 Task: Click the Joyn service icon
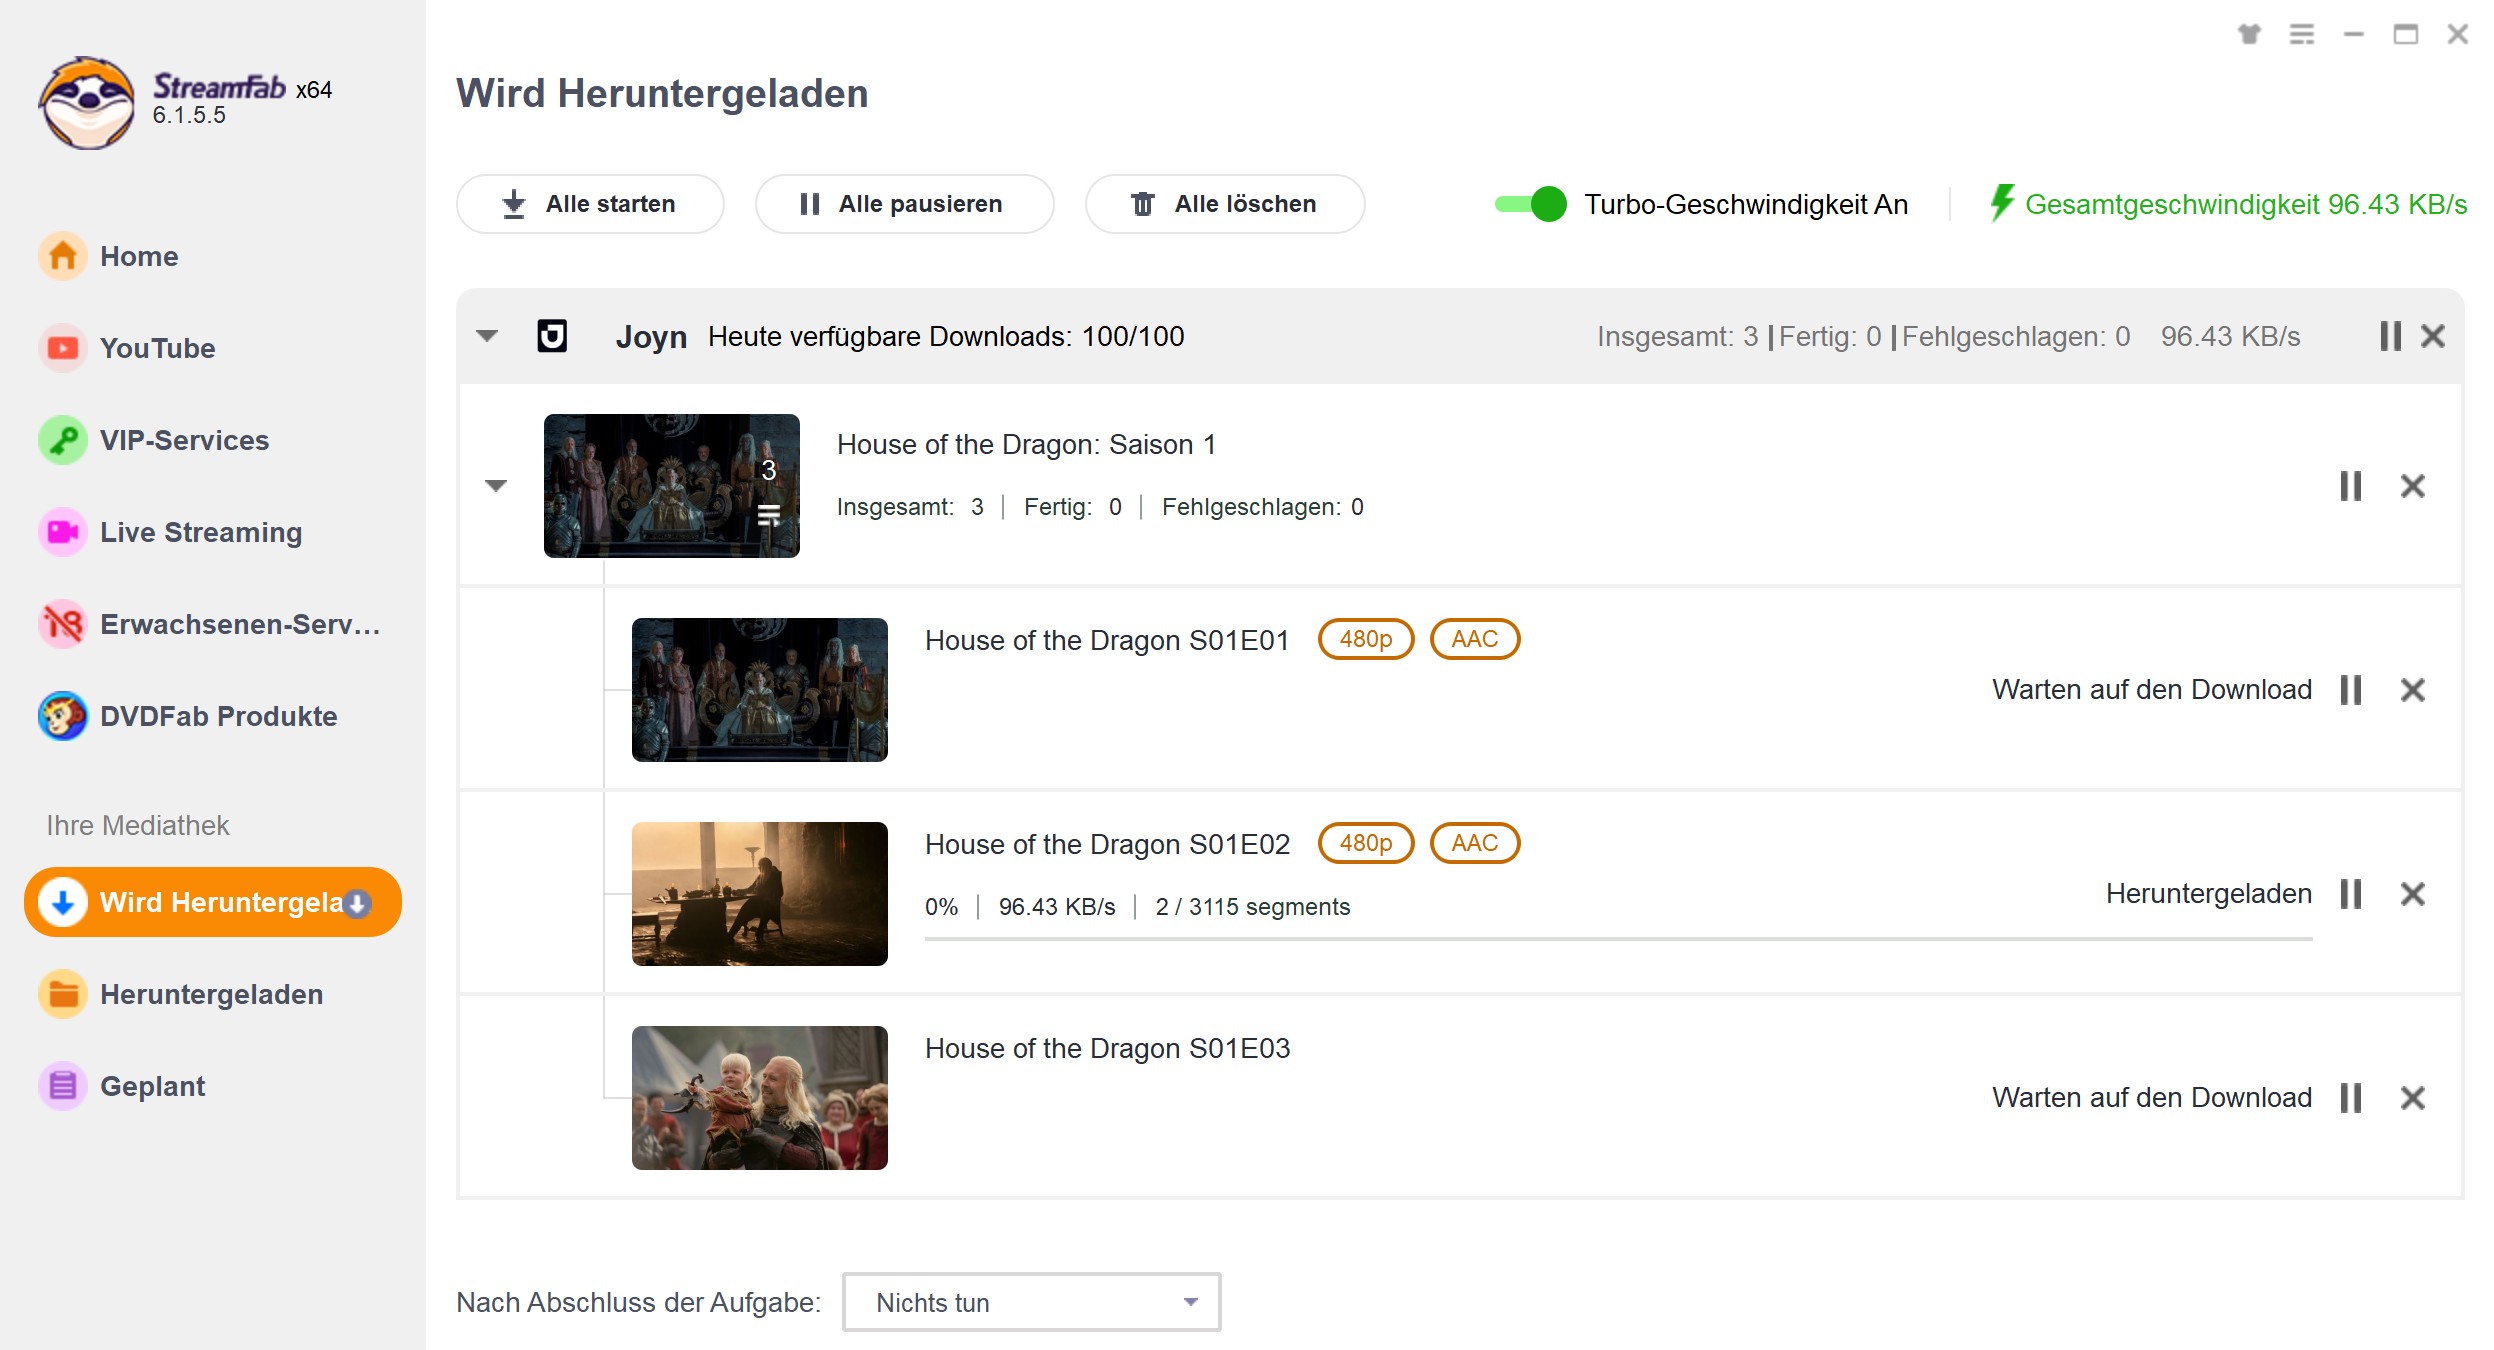click(555, 336)
